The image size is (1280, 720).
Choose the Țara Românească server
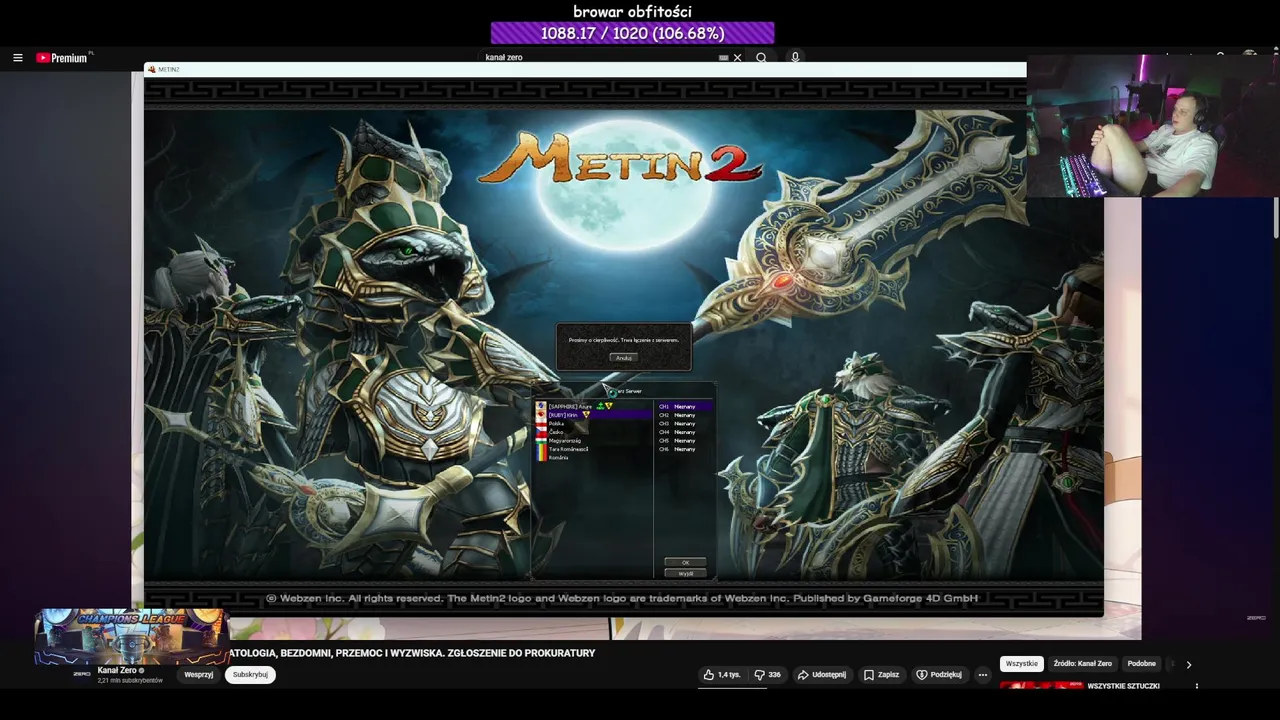point(592,449)
